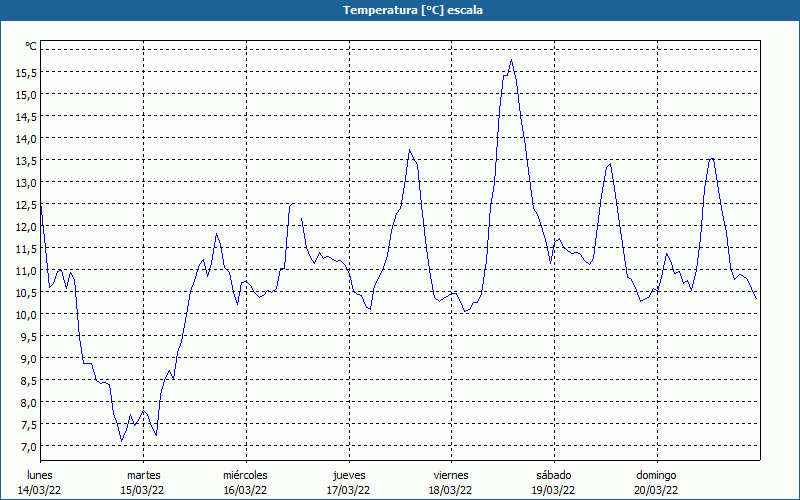Screen dimensions: 800x500
Task: Click the 13,0 axis label
Action: tap(26, 183)
